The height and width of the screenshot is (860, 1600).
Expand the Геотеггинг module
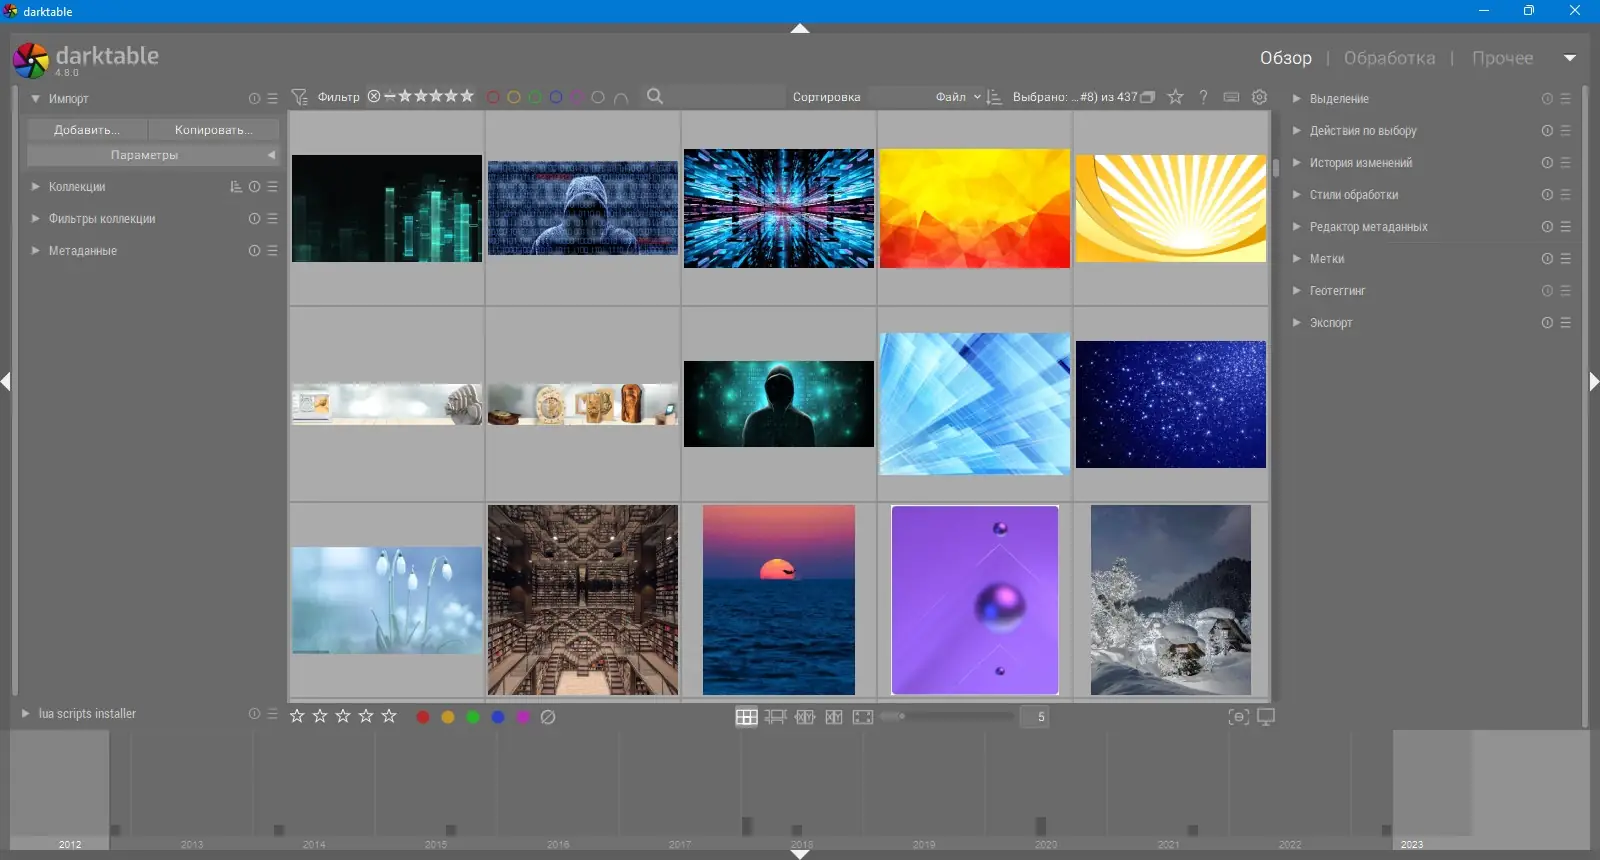point(1296,291)
